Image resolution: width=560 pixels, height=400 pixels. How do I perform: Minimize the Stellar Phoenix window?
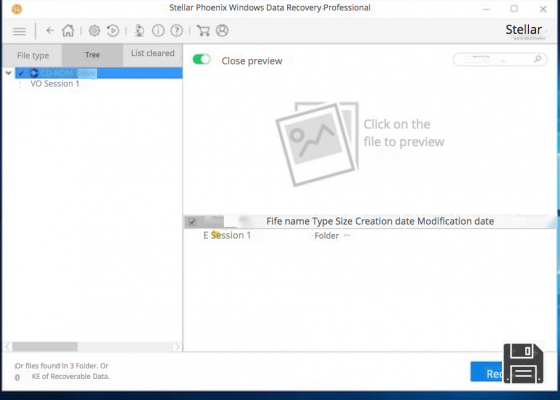[x=486, y=9]
